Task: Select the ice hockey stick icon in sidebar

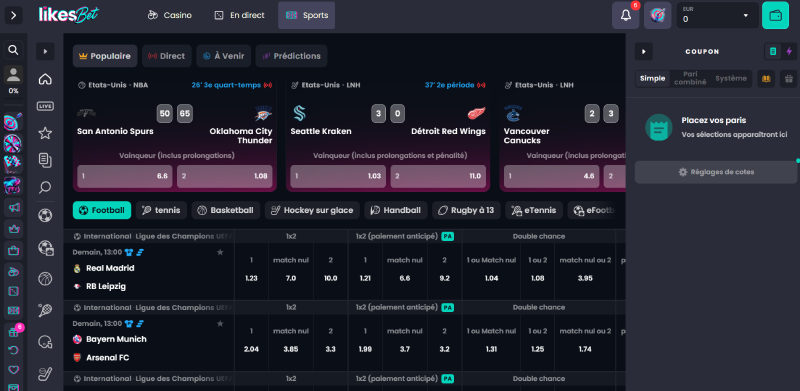Action: [x=45, y=374]
